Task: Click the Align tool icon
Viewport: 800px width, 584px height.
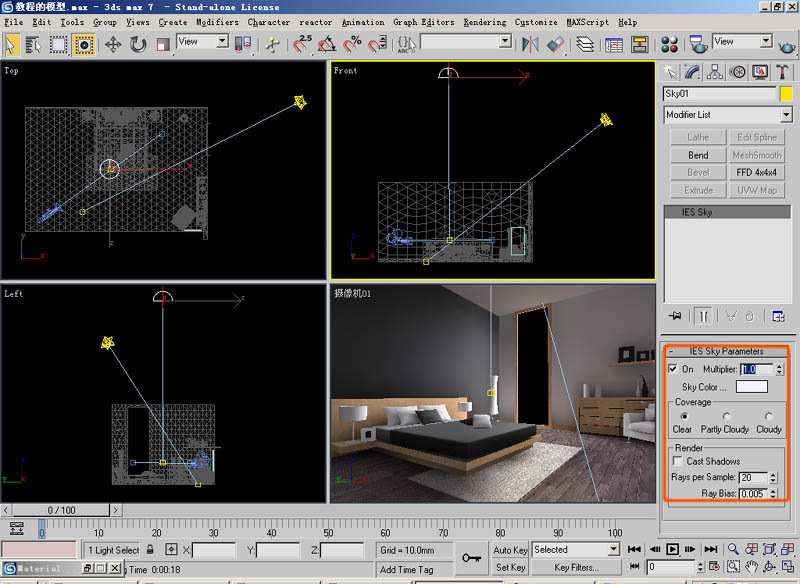Action: [x=555, y=44]
